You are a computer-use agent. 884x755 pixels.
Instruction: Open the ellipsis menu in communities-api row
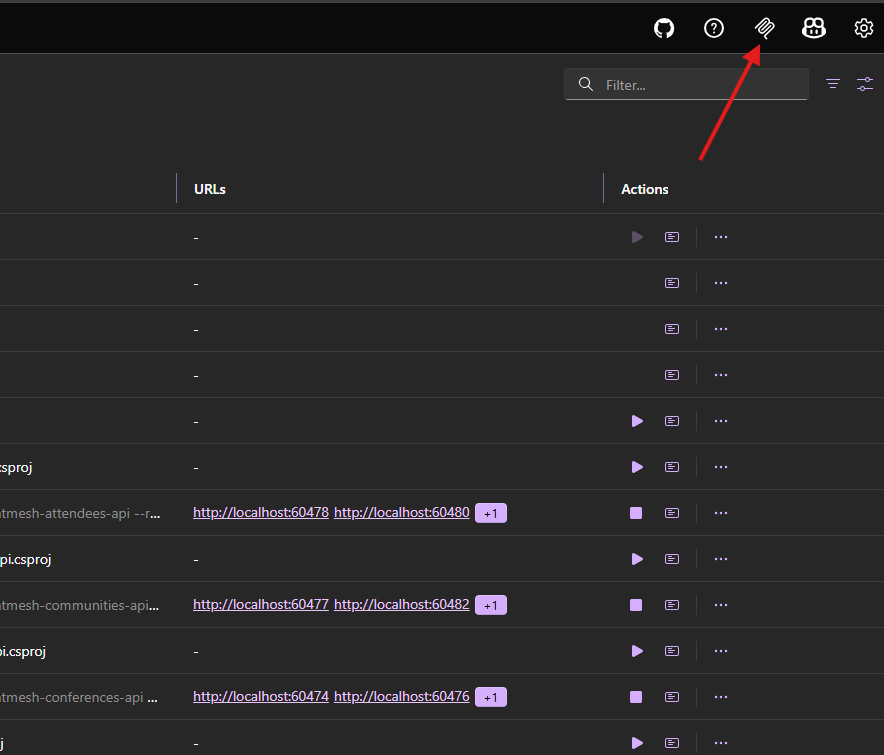click(x=721, y=605)
